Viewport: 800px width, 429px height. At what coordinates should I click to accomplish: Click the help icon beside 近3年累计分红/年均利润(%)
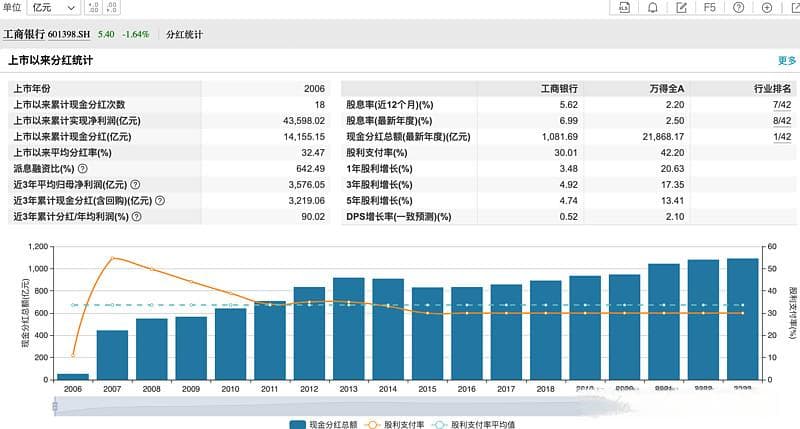(x=136, y=216)
